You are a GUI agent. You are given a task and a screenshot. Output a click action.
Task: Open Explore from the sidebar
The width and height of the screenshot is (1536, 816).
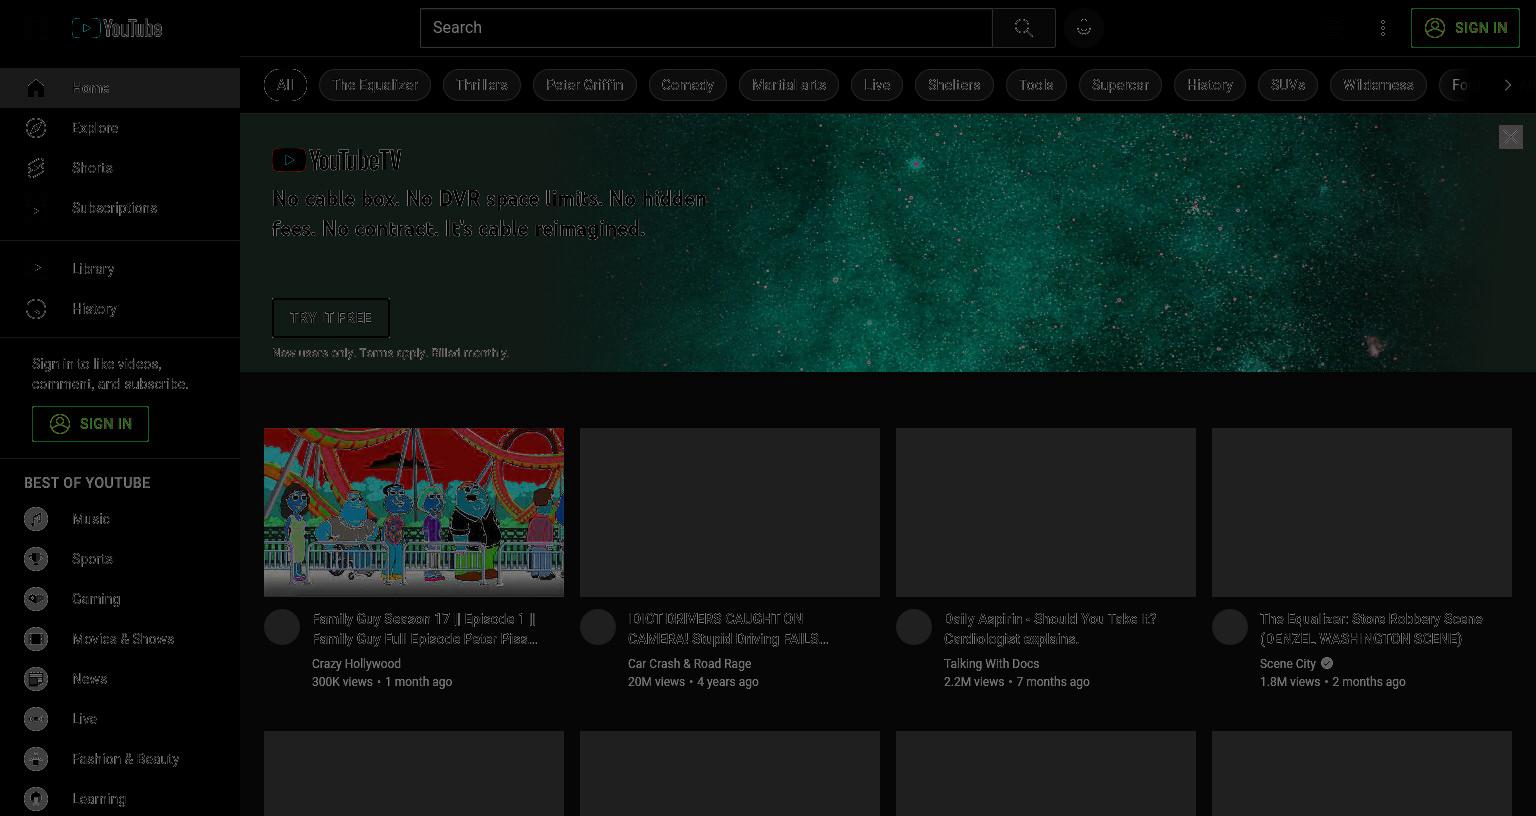(120, 128)
